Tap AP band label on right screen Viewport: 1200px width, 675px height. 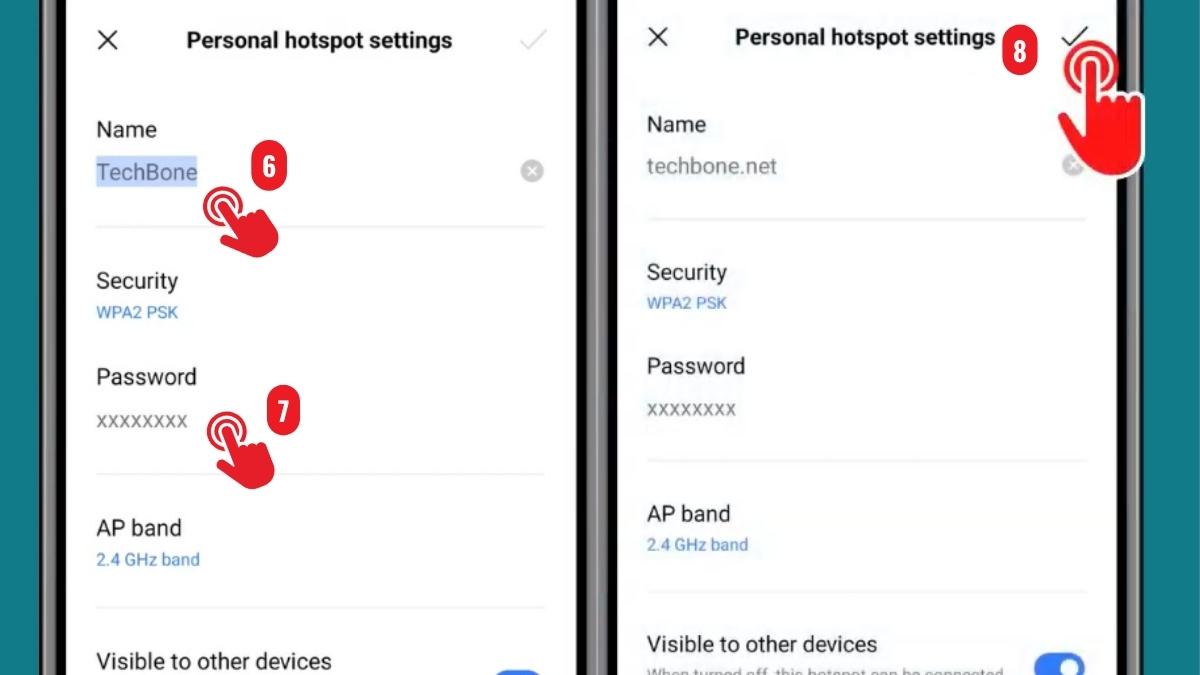tap(689, 514)
